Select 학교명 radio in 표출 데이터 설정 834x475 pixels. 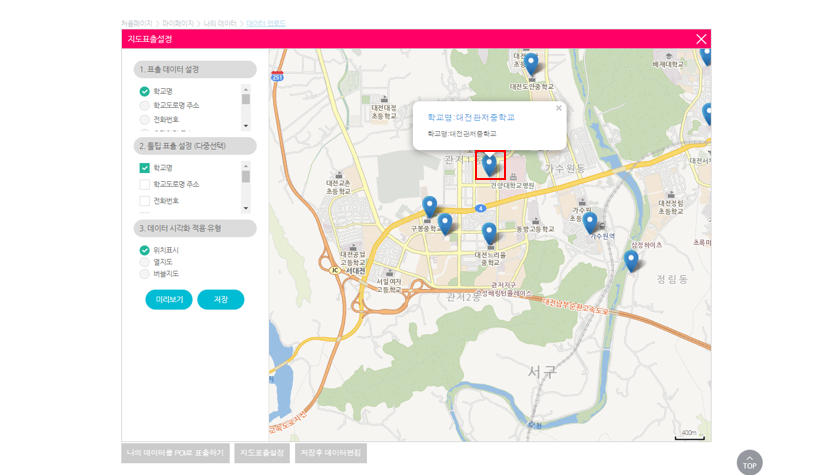tap(144, 91)
